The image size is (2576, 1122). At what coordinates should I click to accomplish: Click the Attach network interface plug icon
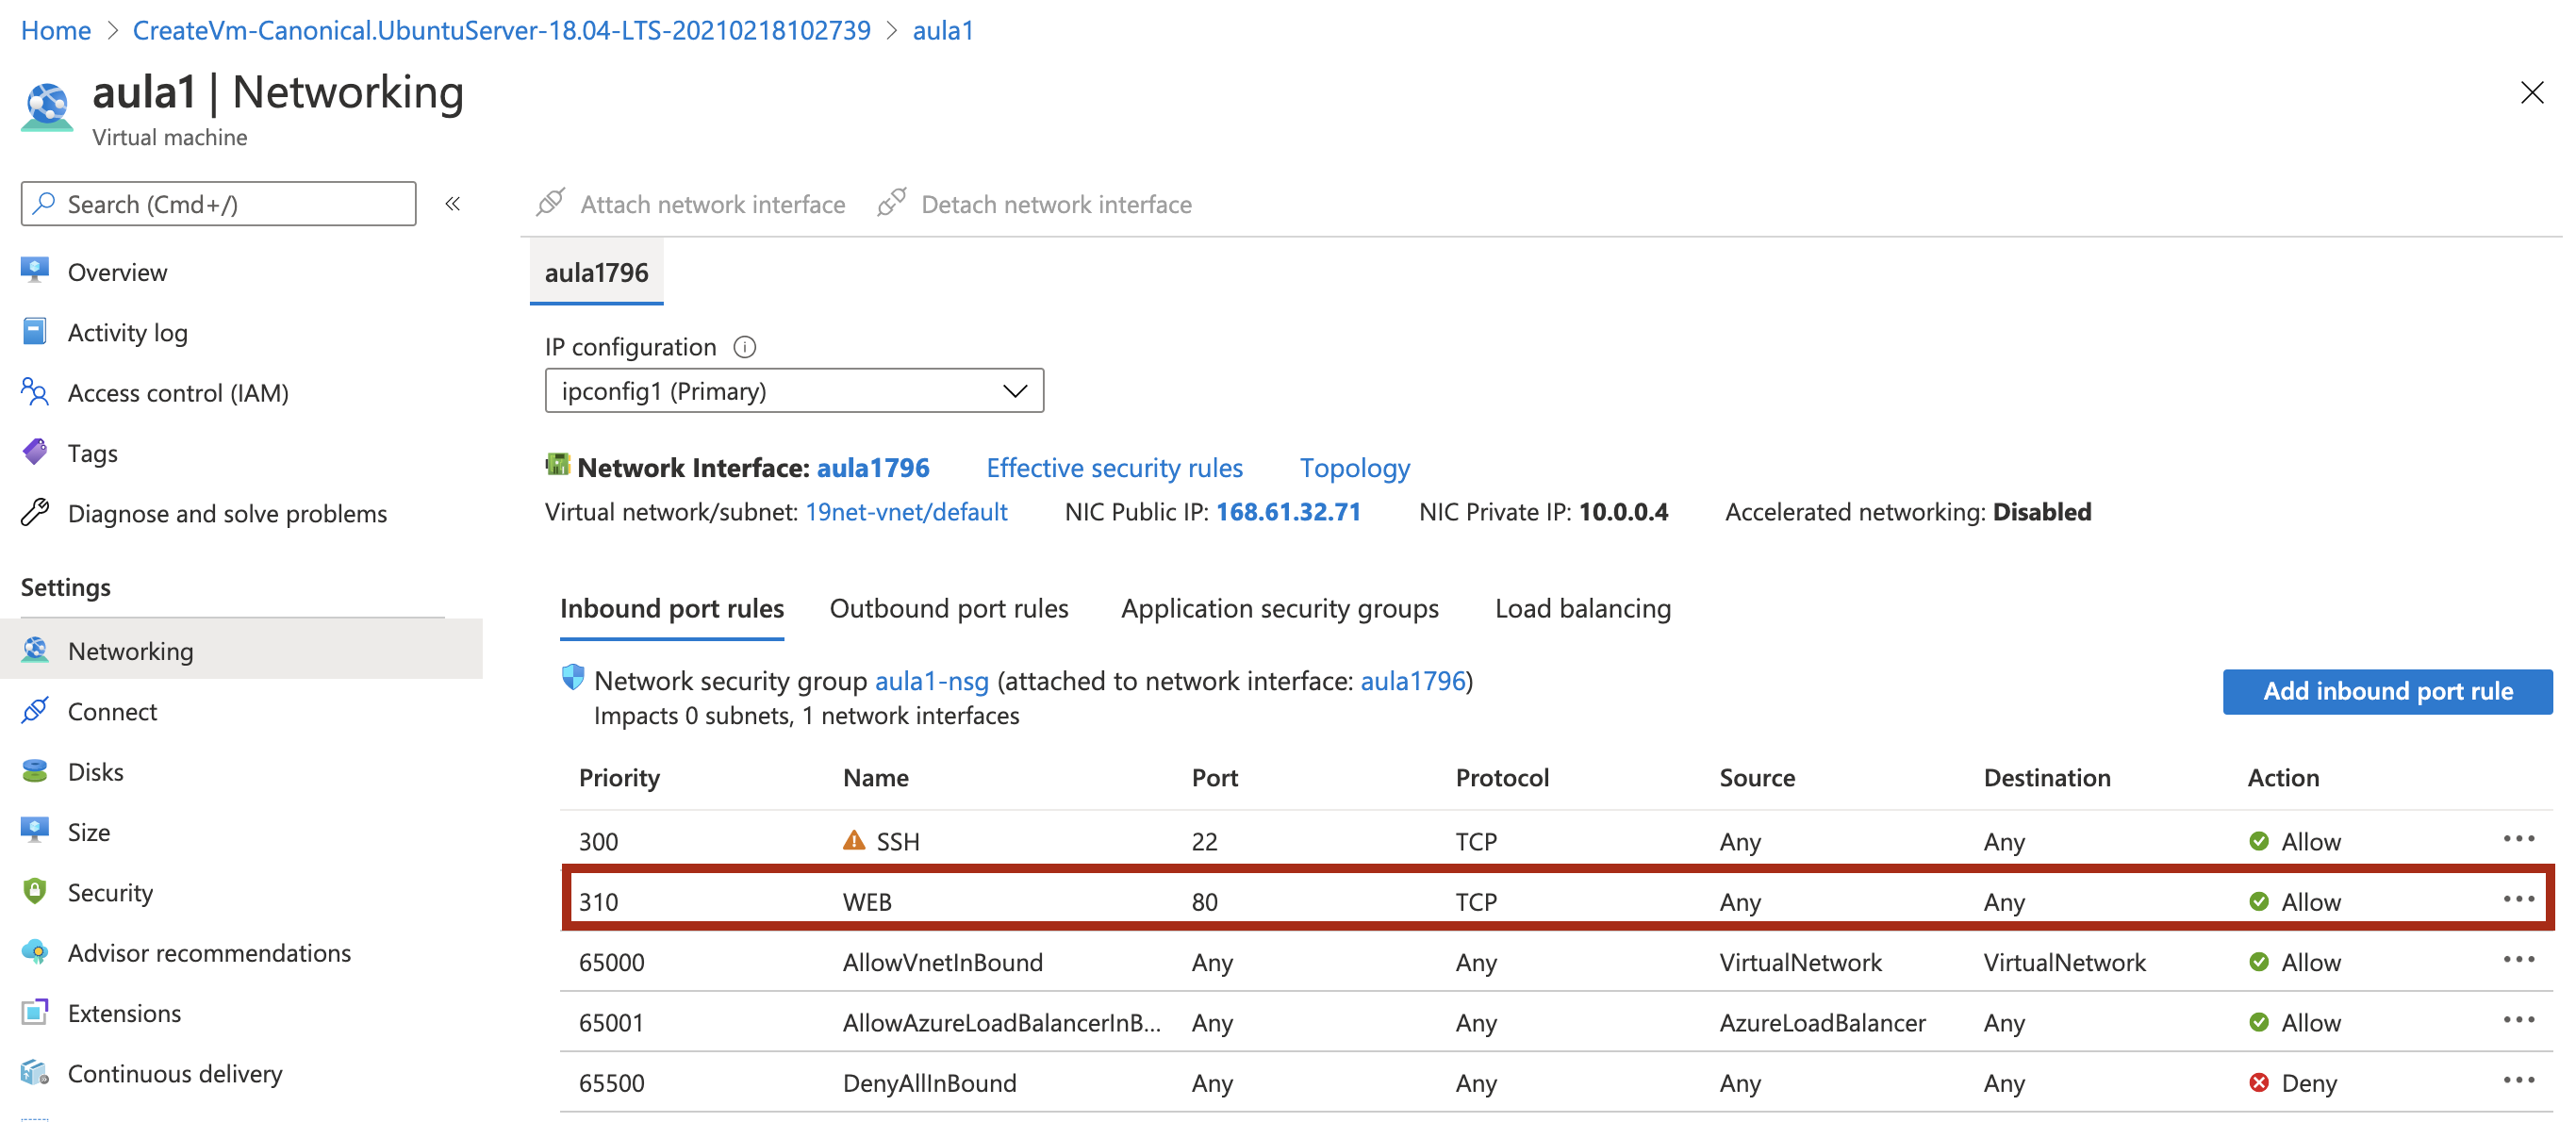pos(550,203)
